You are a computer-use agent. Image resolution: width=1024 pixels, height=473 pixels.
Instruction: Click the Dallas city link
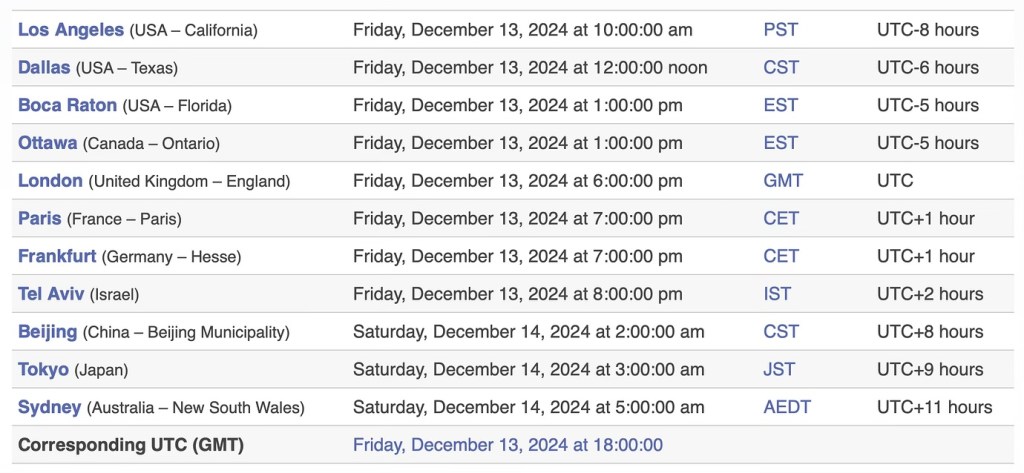tap(44, 68)
